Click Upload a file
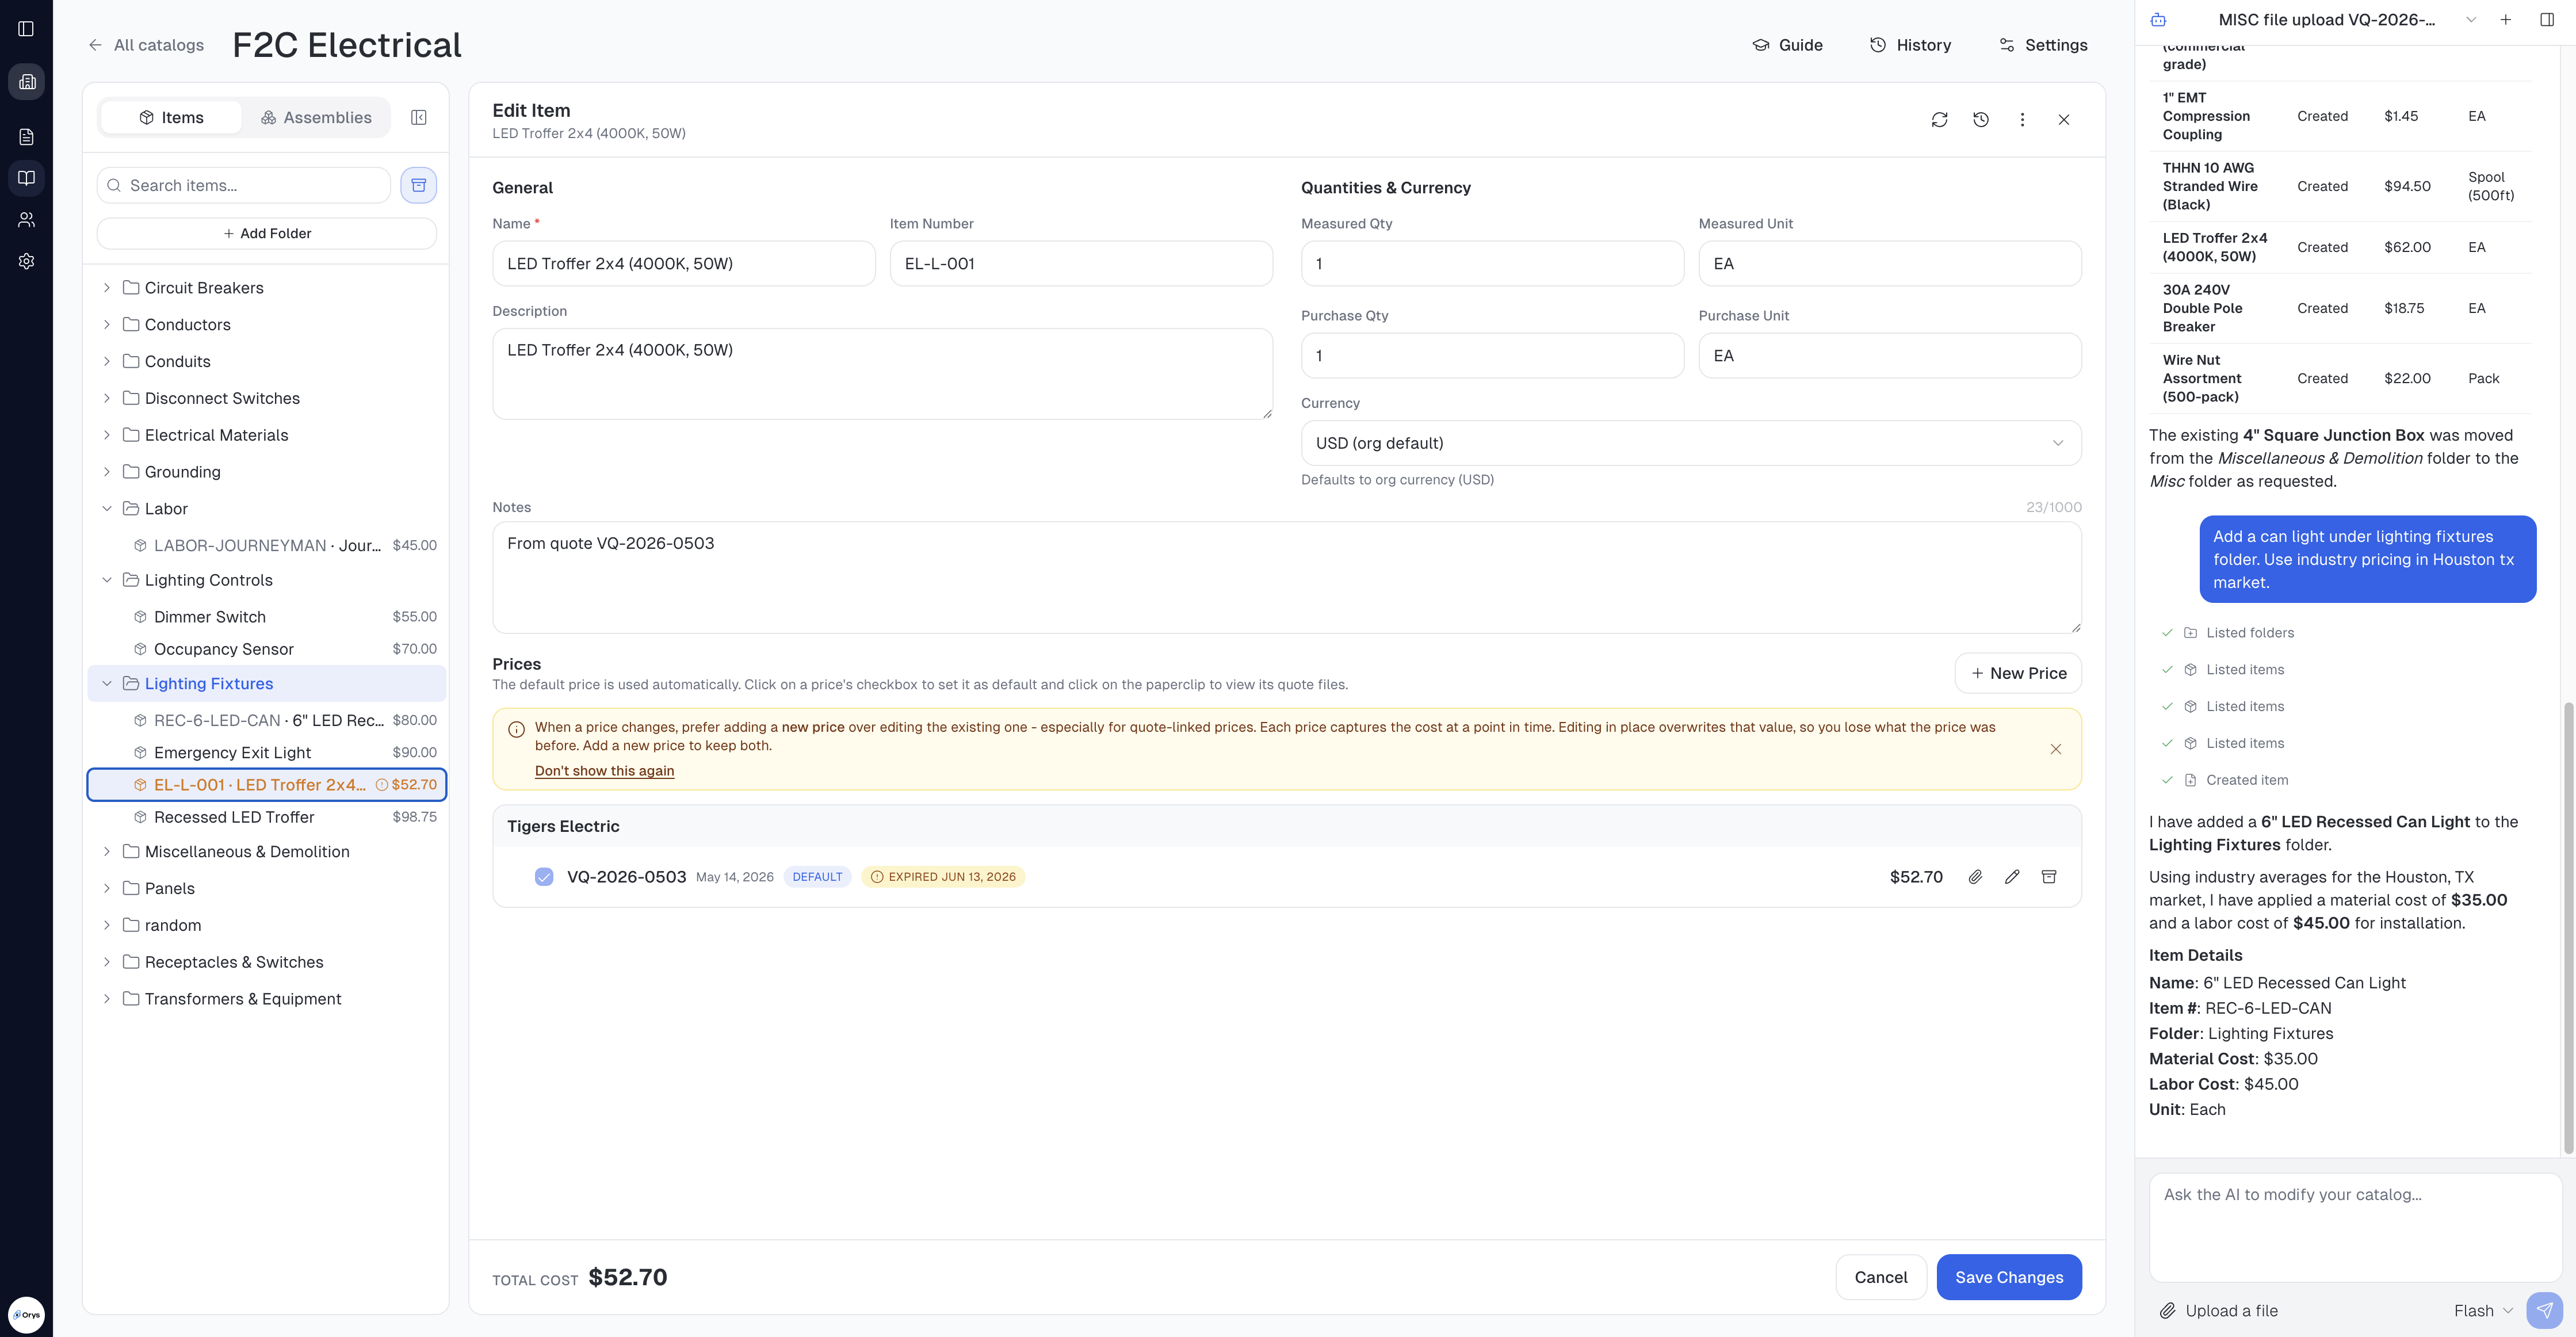 (x=2219, y=1310)
